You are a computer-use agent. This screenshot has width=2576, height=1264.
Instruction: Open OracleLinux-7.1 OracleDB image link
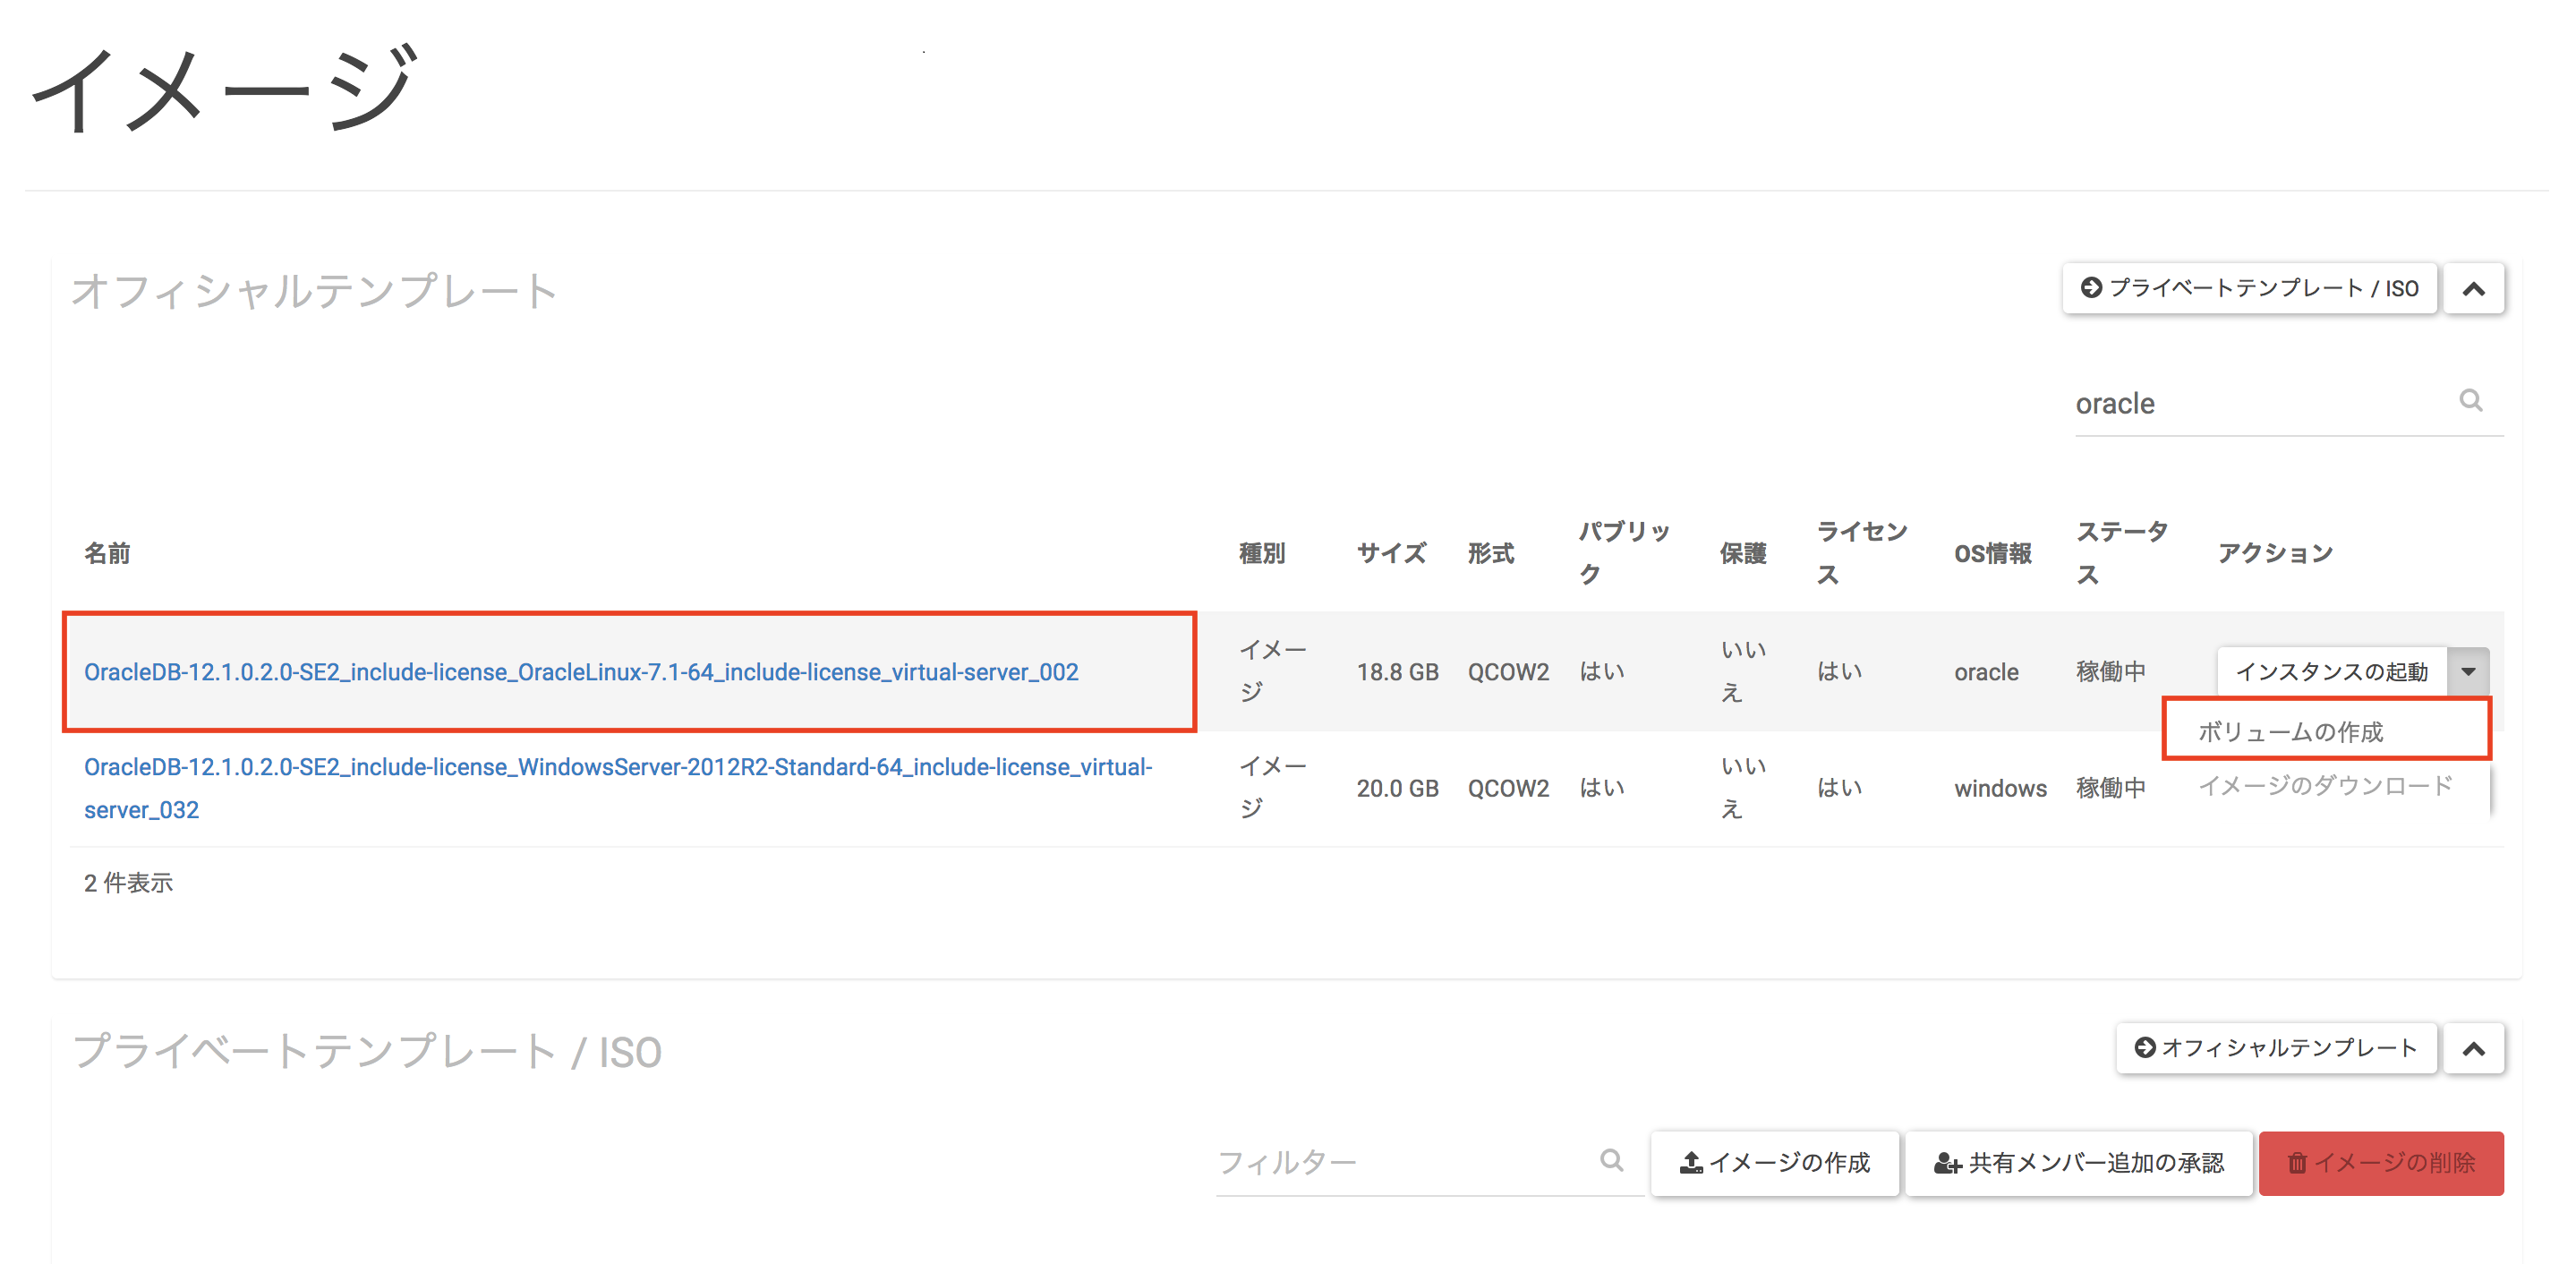(580, 672)
